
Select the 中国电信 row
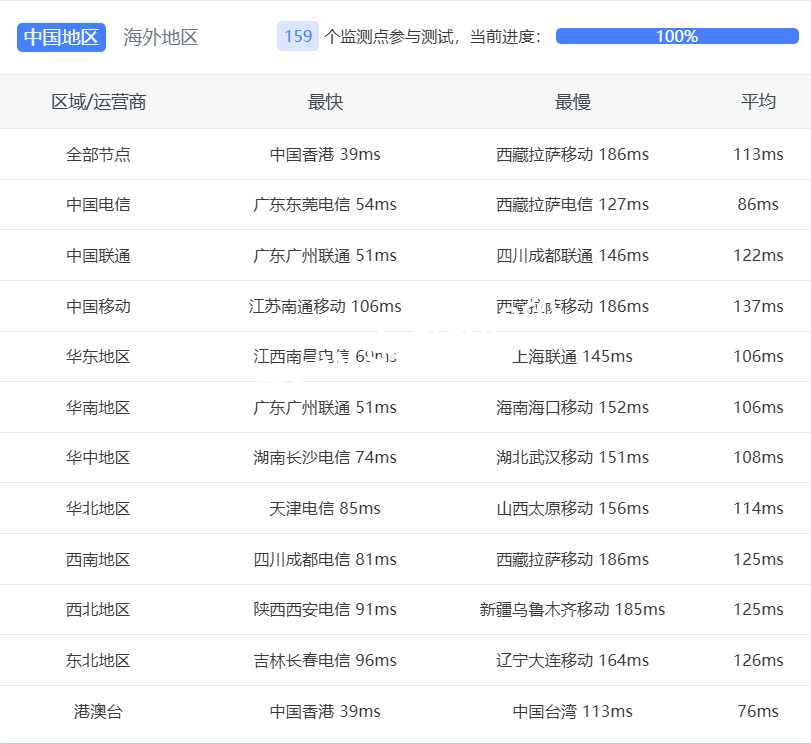(x=99, y=204)
